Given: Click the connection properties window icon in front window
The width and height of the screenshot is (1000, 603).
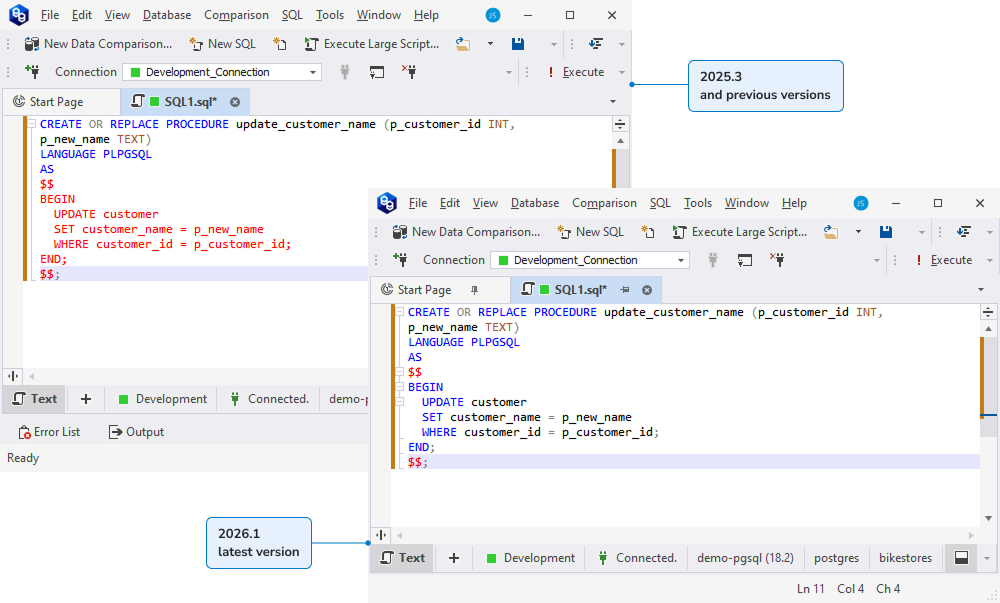Looking at the screenshot, I should tap(745, 260).
